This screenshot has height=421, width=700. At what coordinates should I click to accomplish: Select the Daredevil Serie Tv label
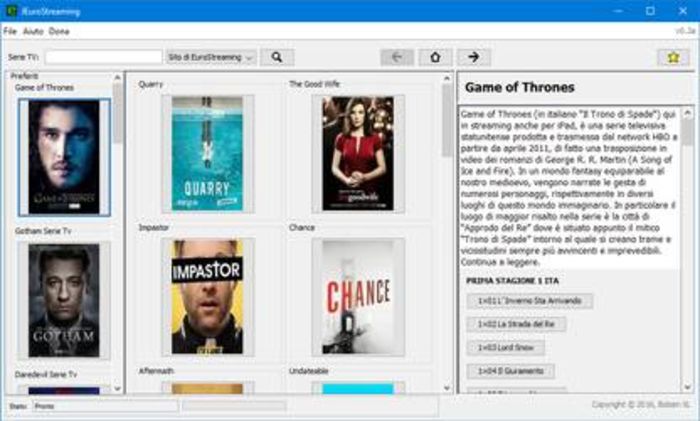click(x=46, y=374)
